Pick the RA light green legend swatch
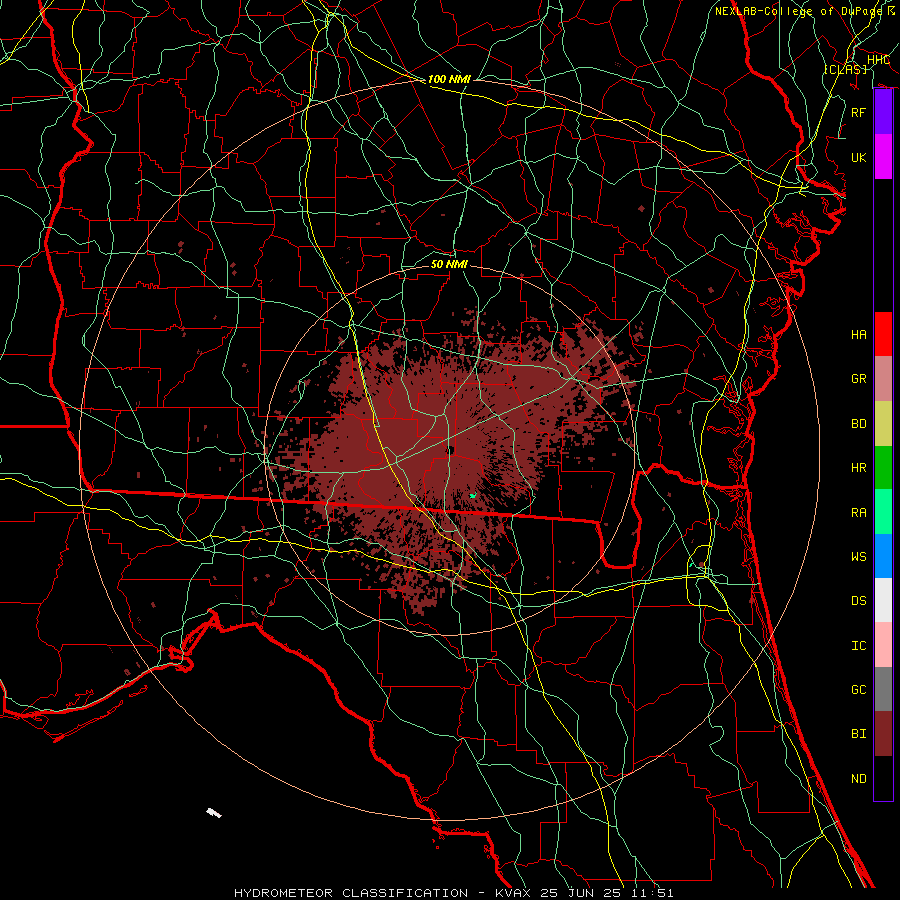This screenshot has width=900, height=900. 883,511
